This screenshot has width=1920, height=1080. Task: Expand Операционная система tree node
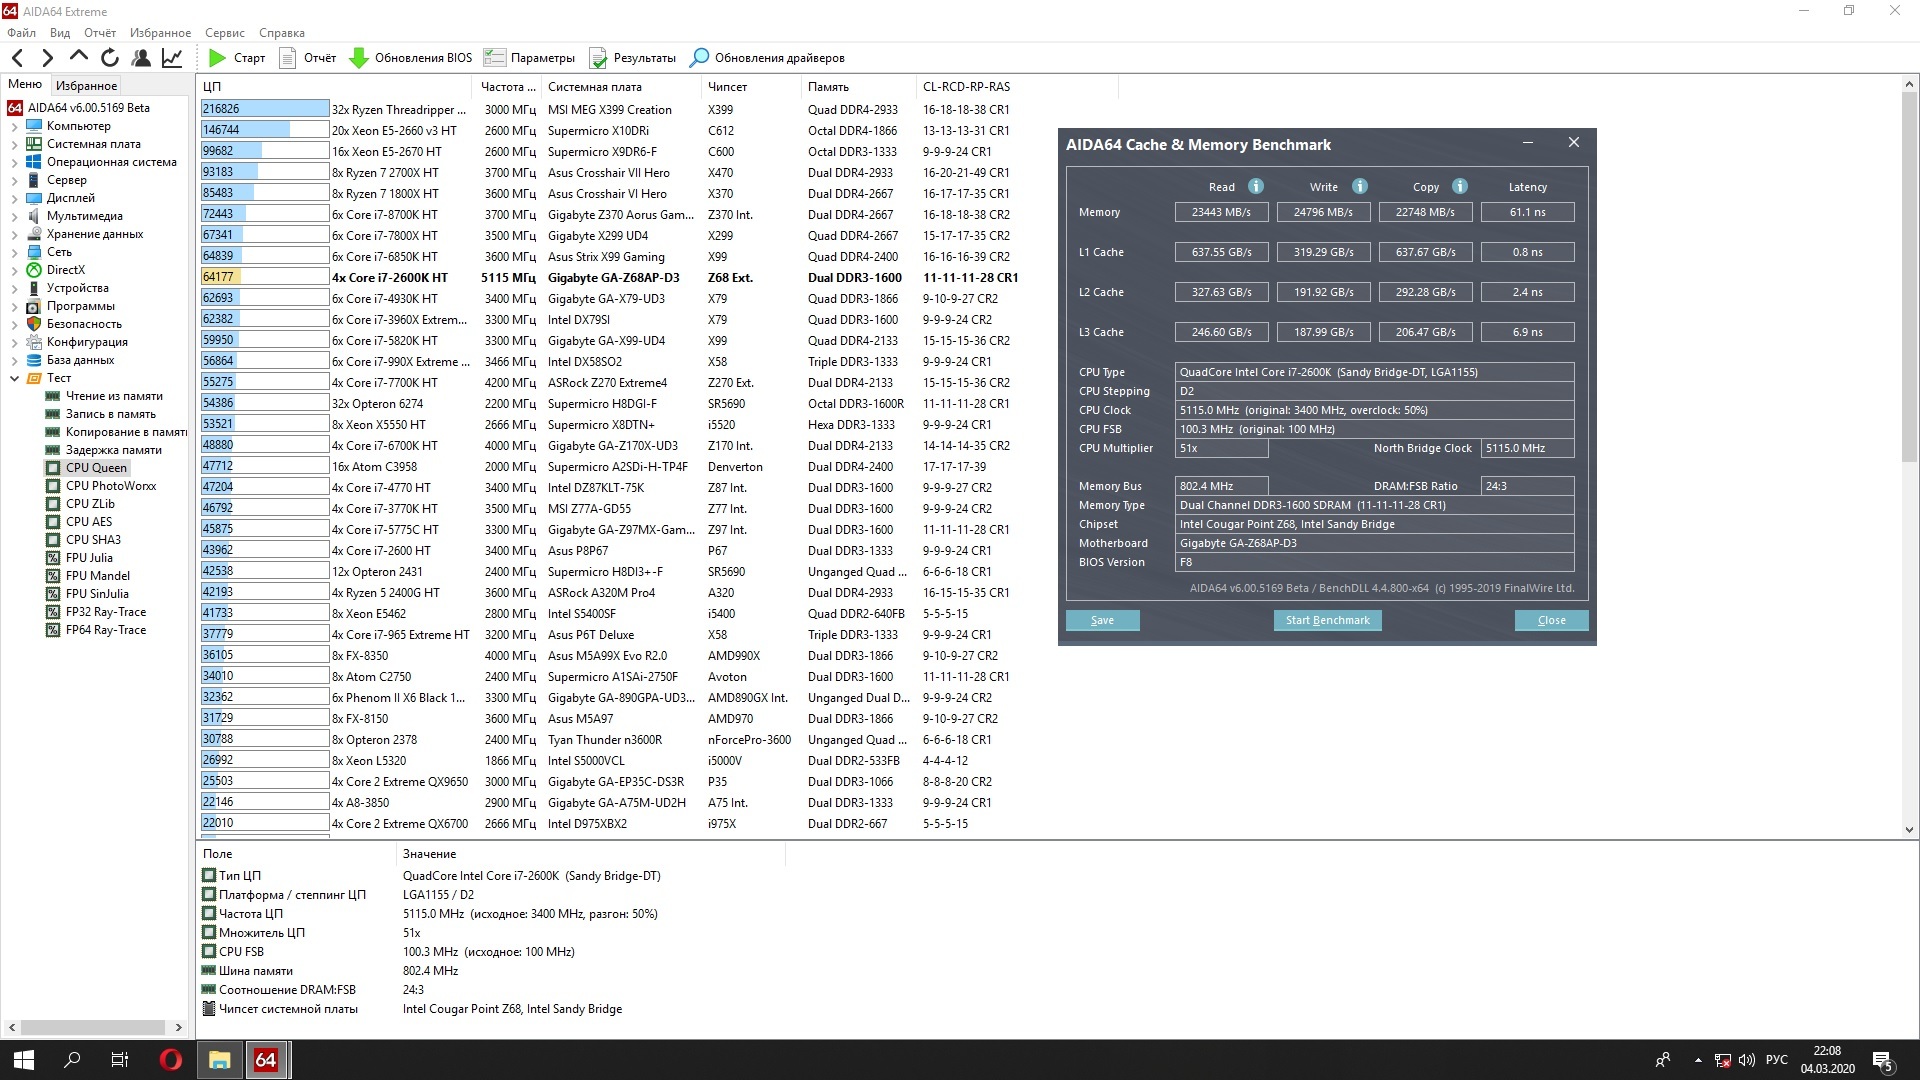tap(15, 162)
